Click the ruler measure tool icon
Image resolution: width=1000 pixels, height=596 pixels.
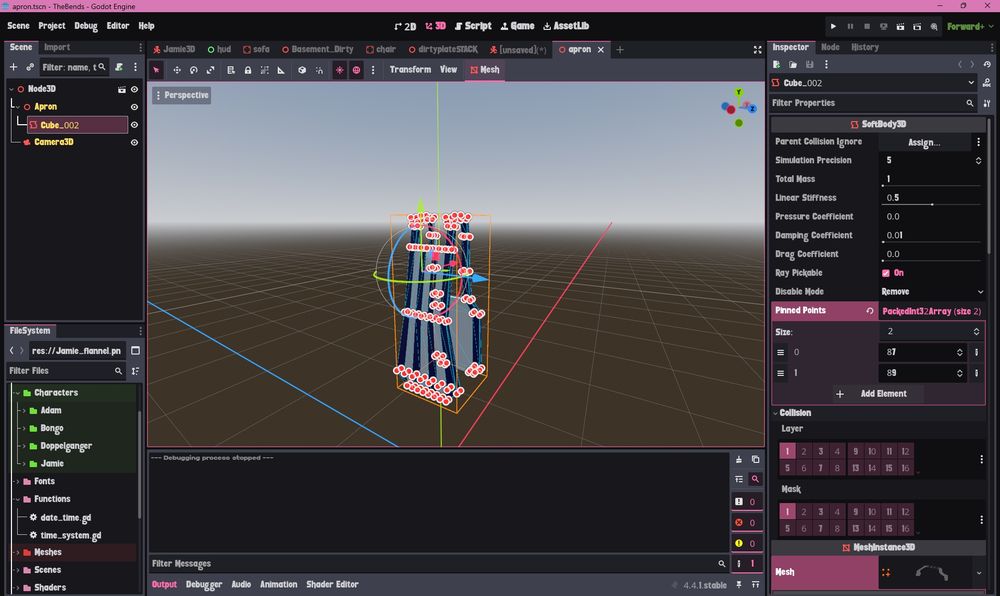pos(281,70)
